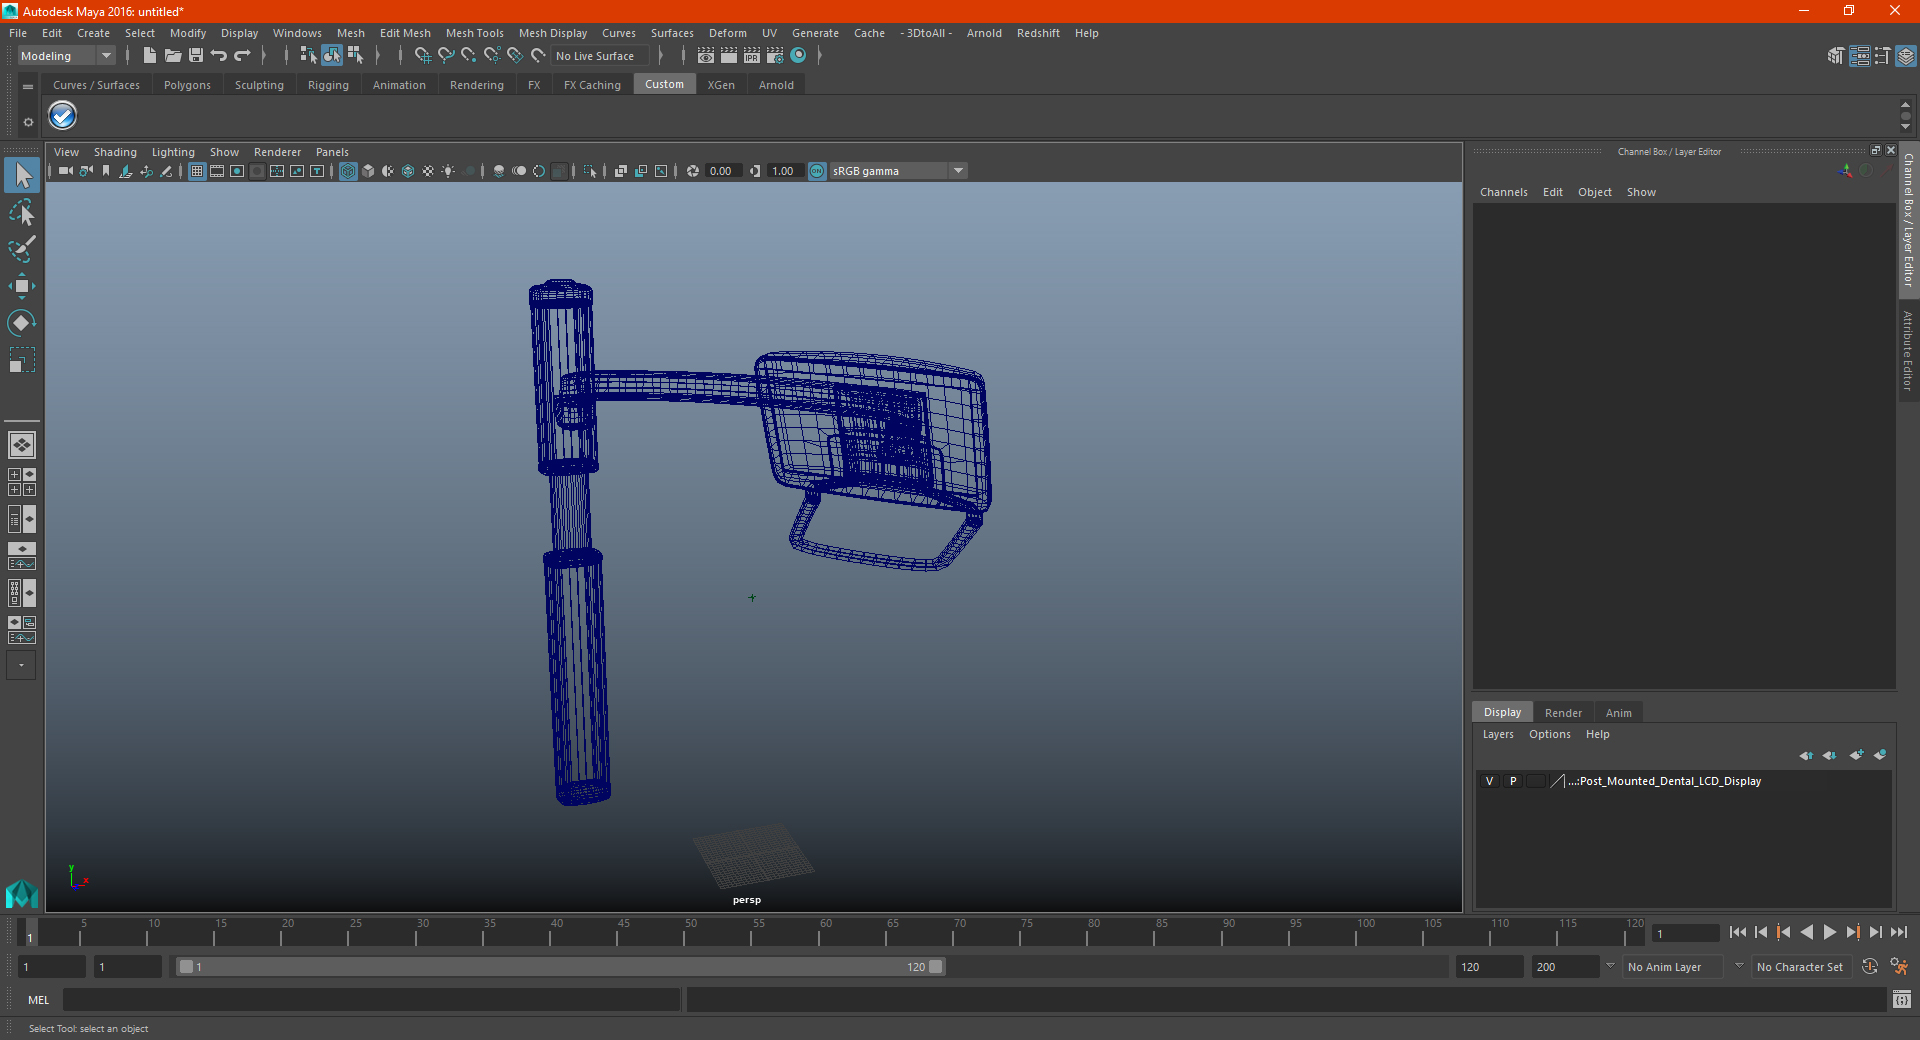Screen dimensions: 1920x1040
Task: Open the viewport Shading menu
Action: coord(115,152)
